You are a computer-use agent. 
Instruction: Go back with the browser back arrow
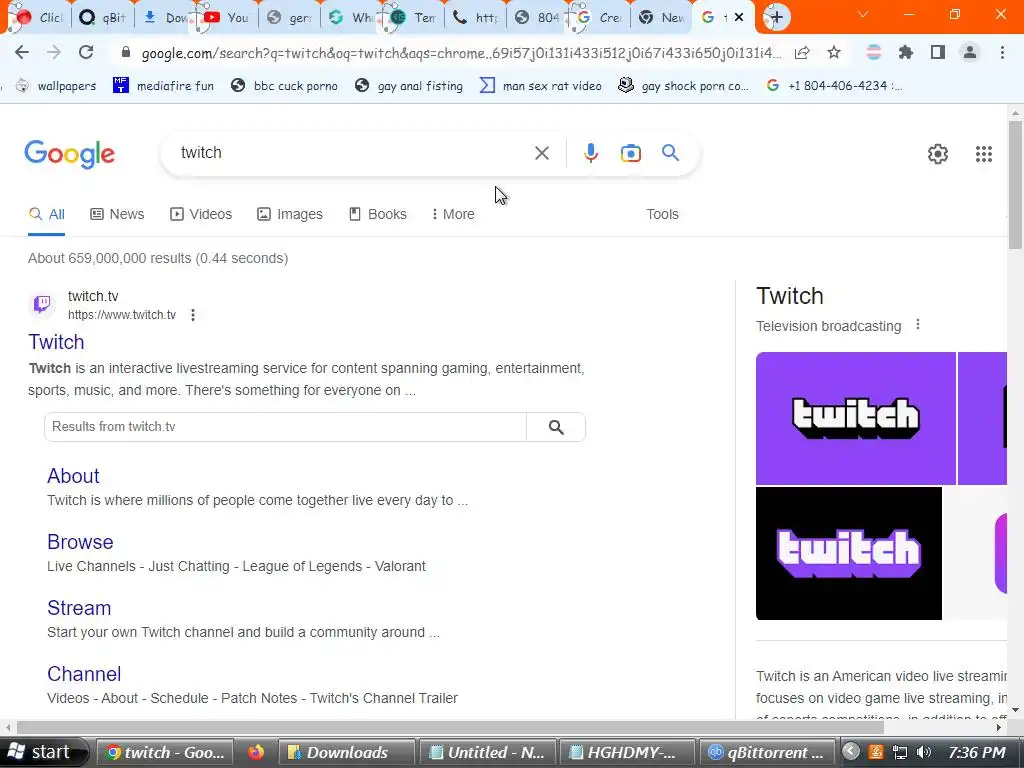point(22,52)
